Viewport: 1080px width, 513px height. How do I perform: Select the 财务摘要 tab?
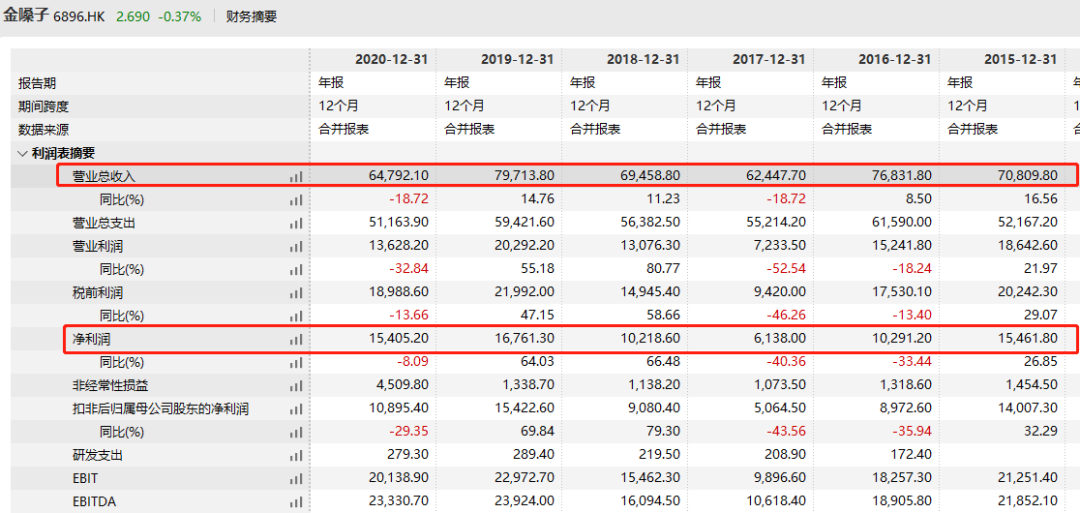pos(251,17)
